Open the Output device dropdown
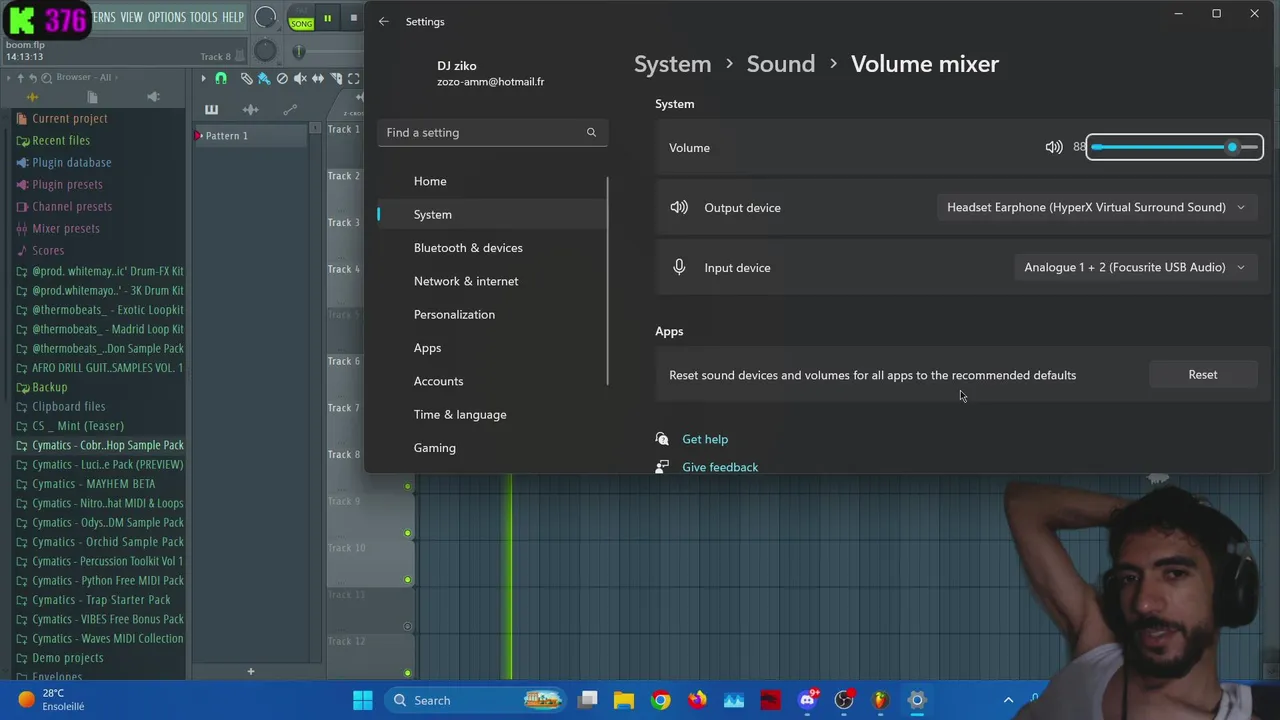This screenshot has width=1280, height=720. (1096, 207)
